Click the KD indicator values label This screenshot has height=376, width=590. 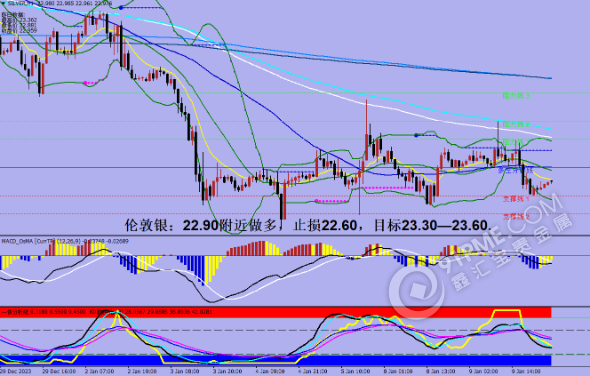[x=151, y=312]
